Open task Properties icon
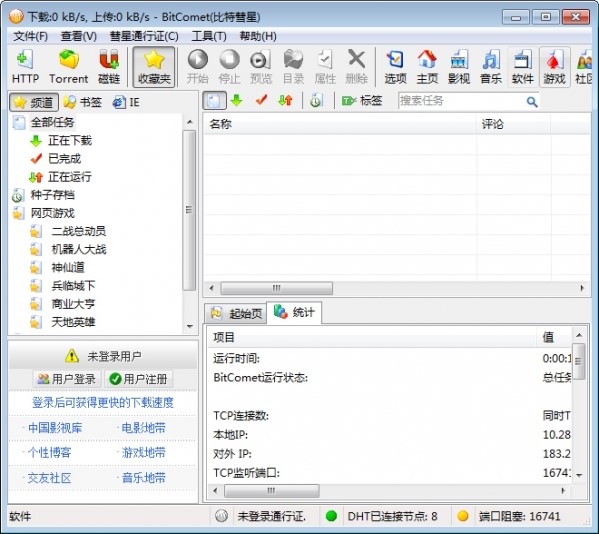 [325, 67]
